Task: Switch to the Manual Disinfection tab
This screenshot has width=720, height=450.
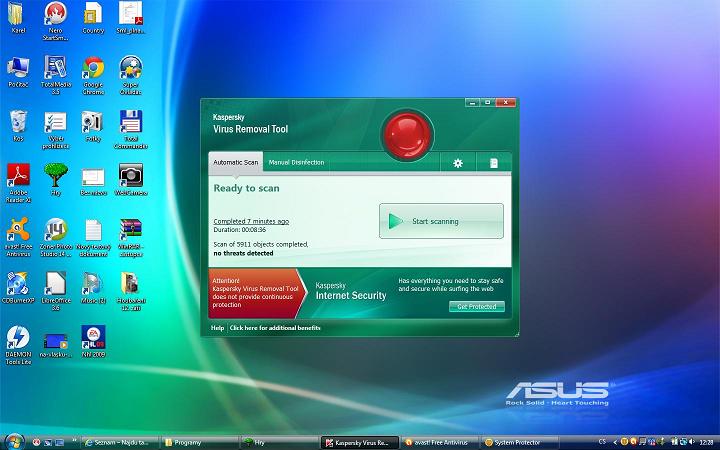Action: click(296, 162)
